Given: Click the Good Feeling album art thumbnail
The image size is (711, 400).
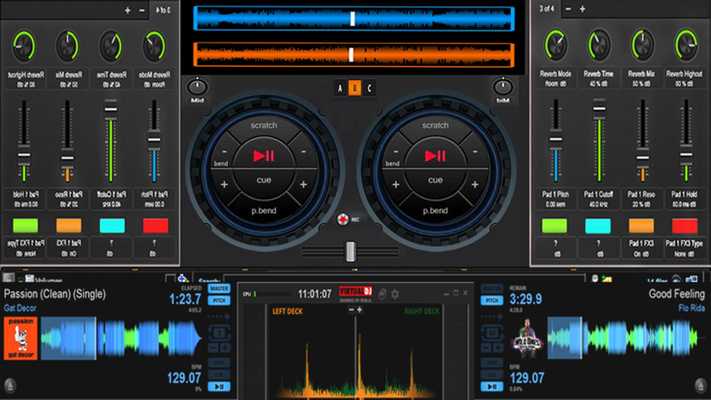Looking at the screenshot, I should 527,338.
